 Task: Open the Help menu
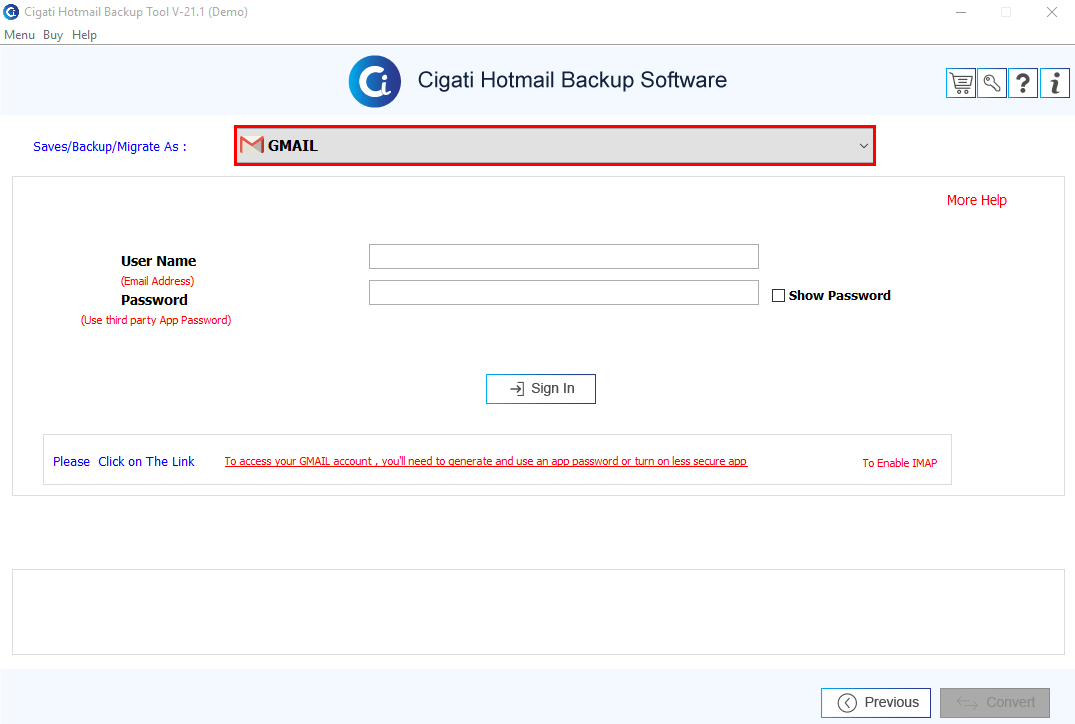84,35
